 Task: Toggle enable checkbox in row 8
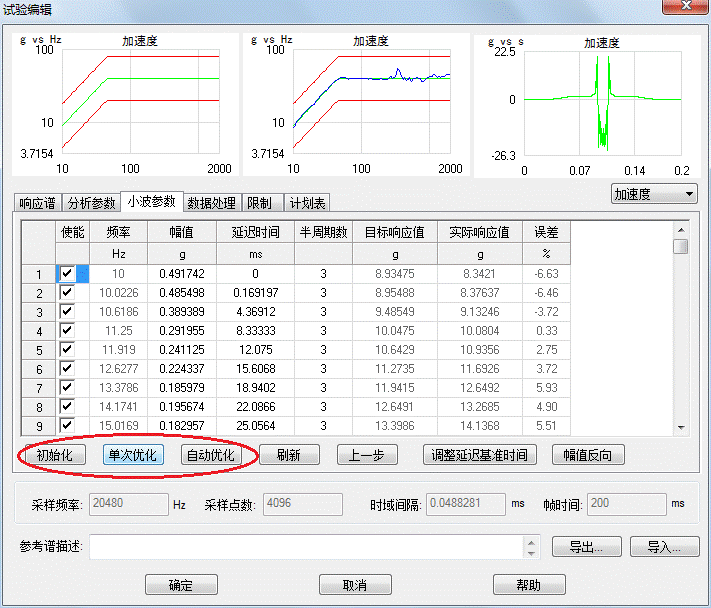coord(67,407)
